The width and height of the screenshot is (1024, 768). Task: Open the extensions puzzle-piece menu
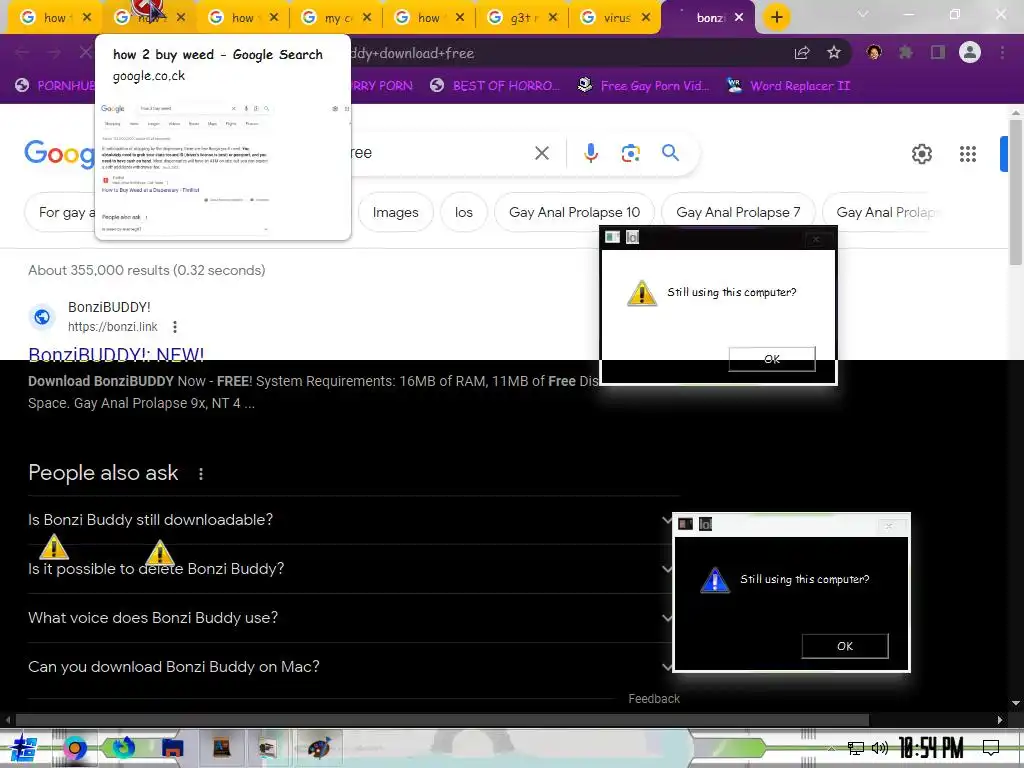click(x=906, y=52)
